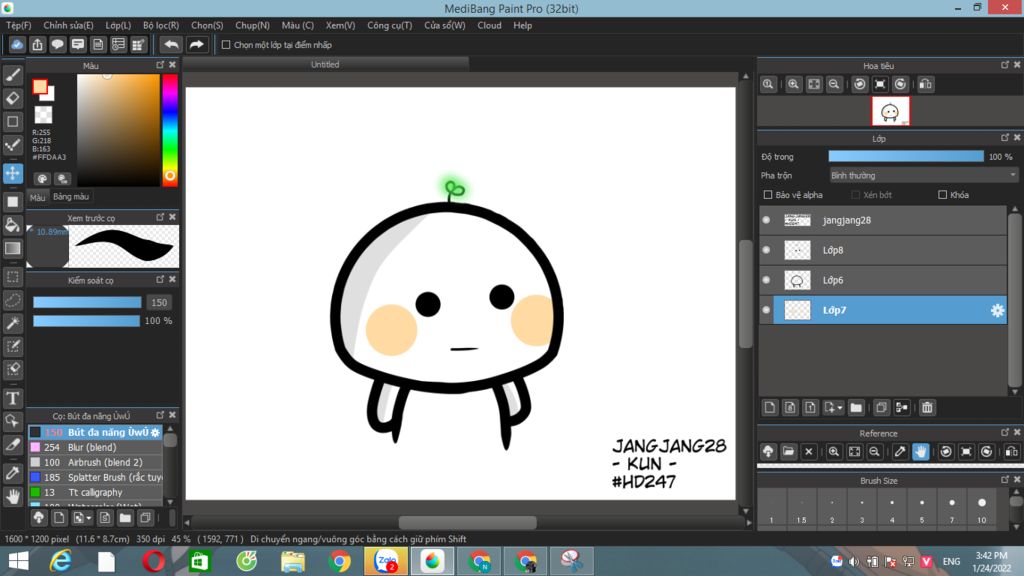
Task: Select the Text tool
Action: point(12,398)
